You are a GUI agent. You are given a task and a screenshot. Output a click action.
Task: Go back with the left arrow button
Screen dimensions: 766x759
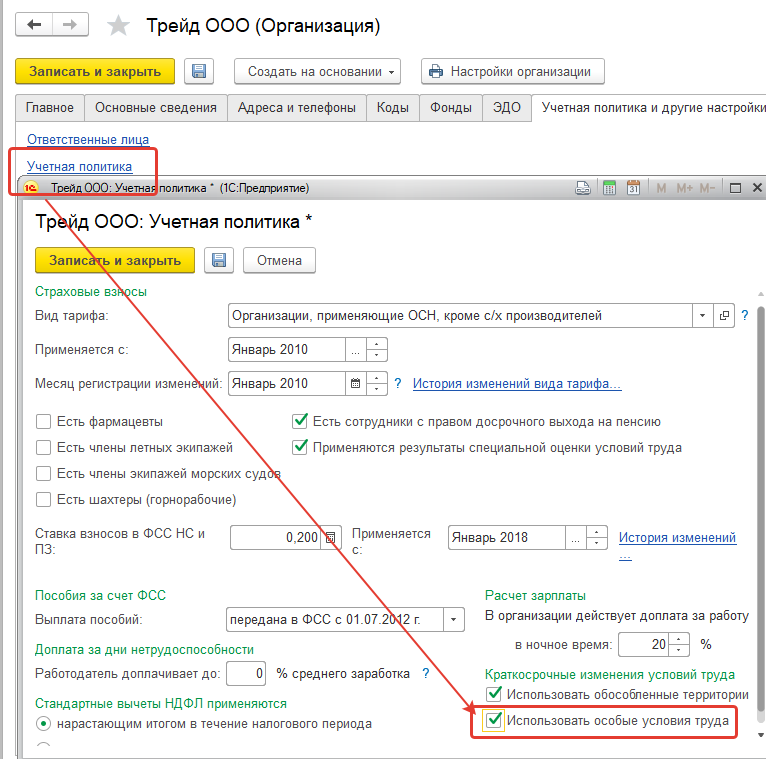(x=34, y=24)
